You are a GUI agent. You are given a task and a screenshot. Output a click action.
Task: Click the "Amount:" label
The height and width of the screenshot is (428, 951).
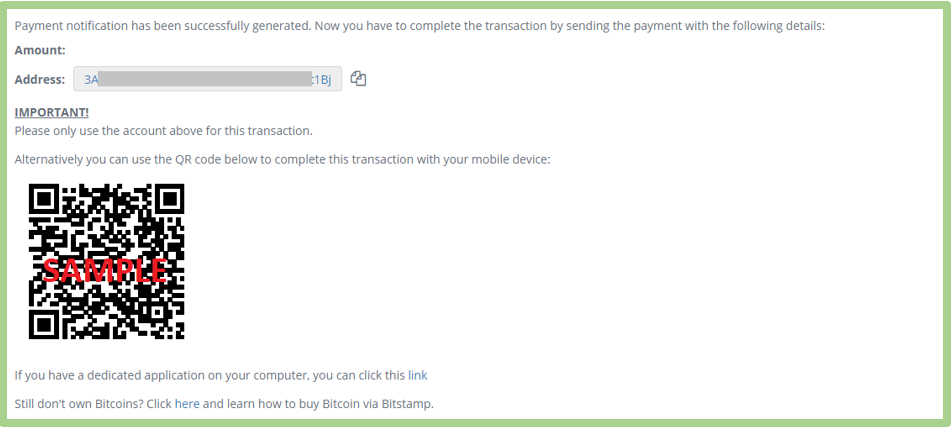[x=40, y=50]
